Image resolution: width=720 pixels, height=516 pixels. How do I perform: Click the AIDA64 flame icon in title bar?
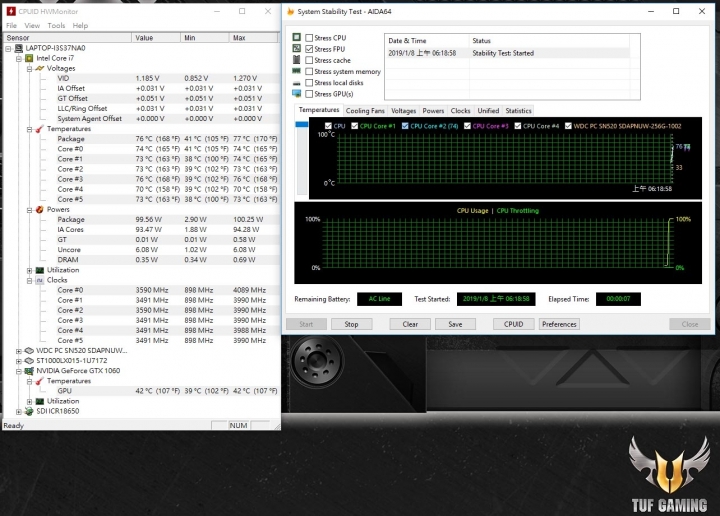tap(290, 11)
